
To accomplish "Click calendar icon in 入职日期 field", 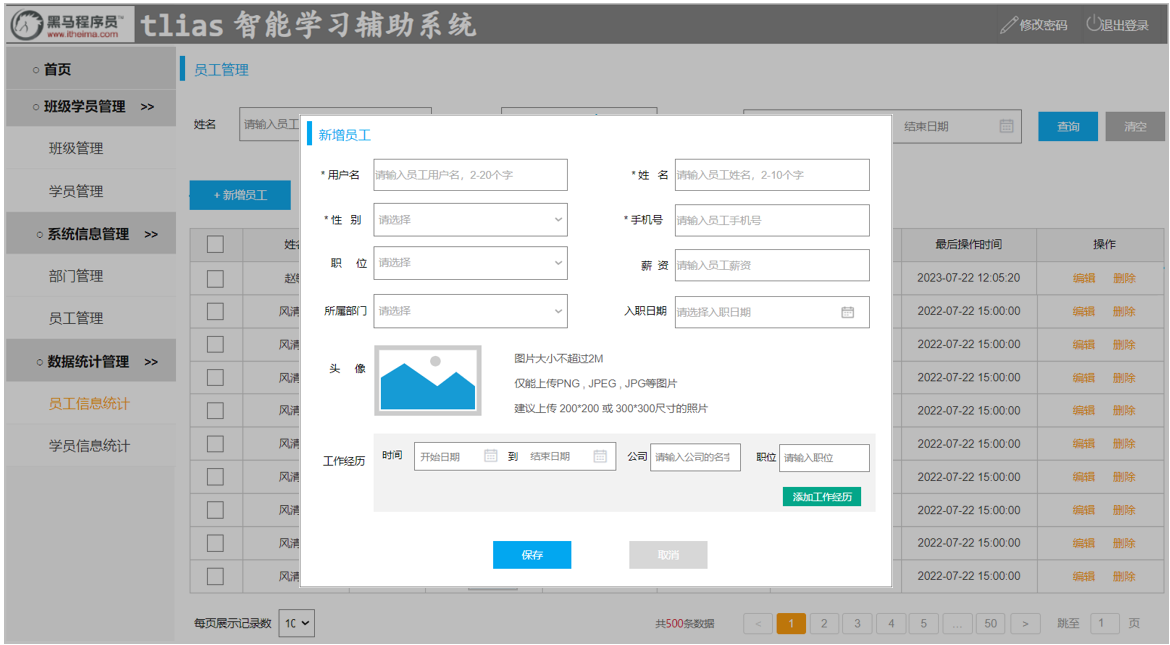I will pos(847,312).
